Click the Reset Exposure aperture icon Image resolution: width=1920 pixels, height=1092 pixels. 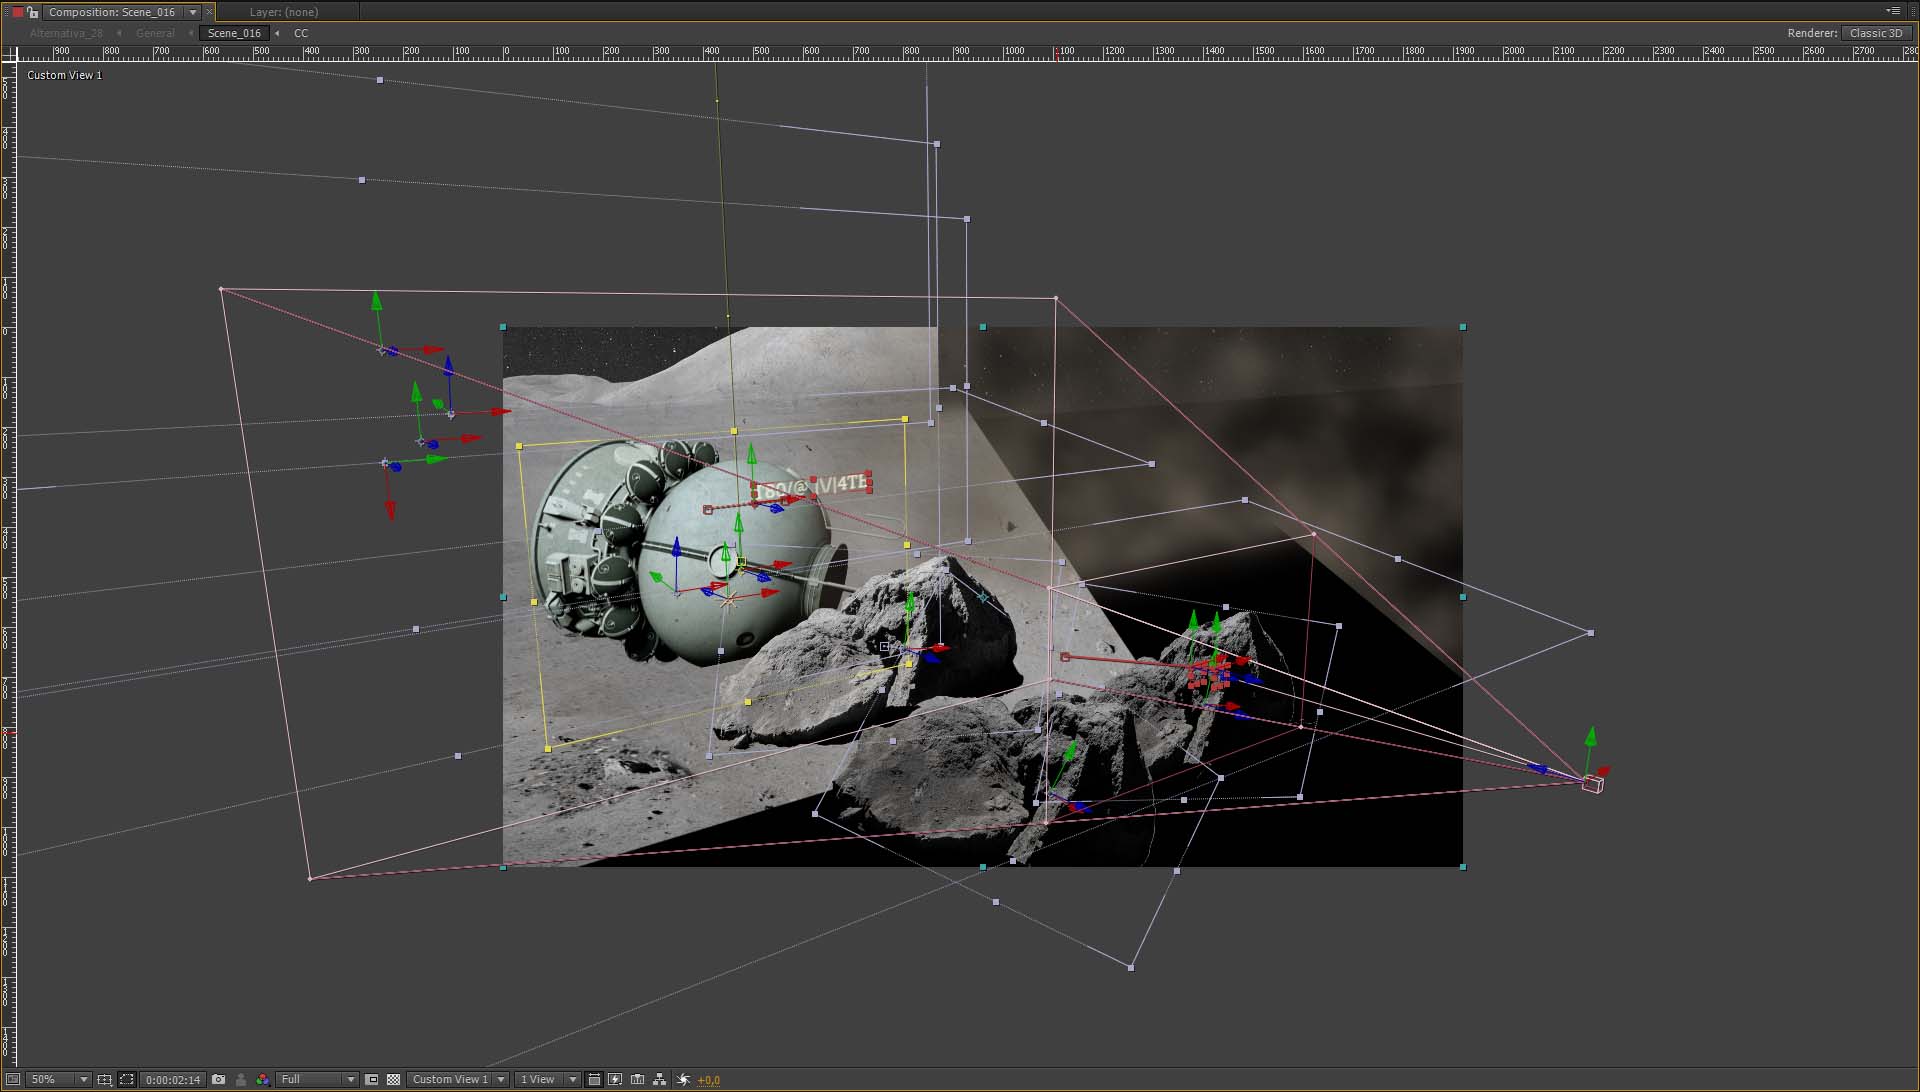(x=683, y=1079)
